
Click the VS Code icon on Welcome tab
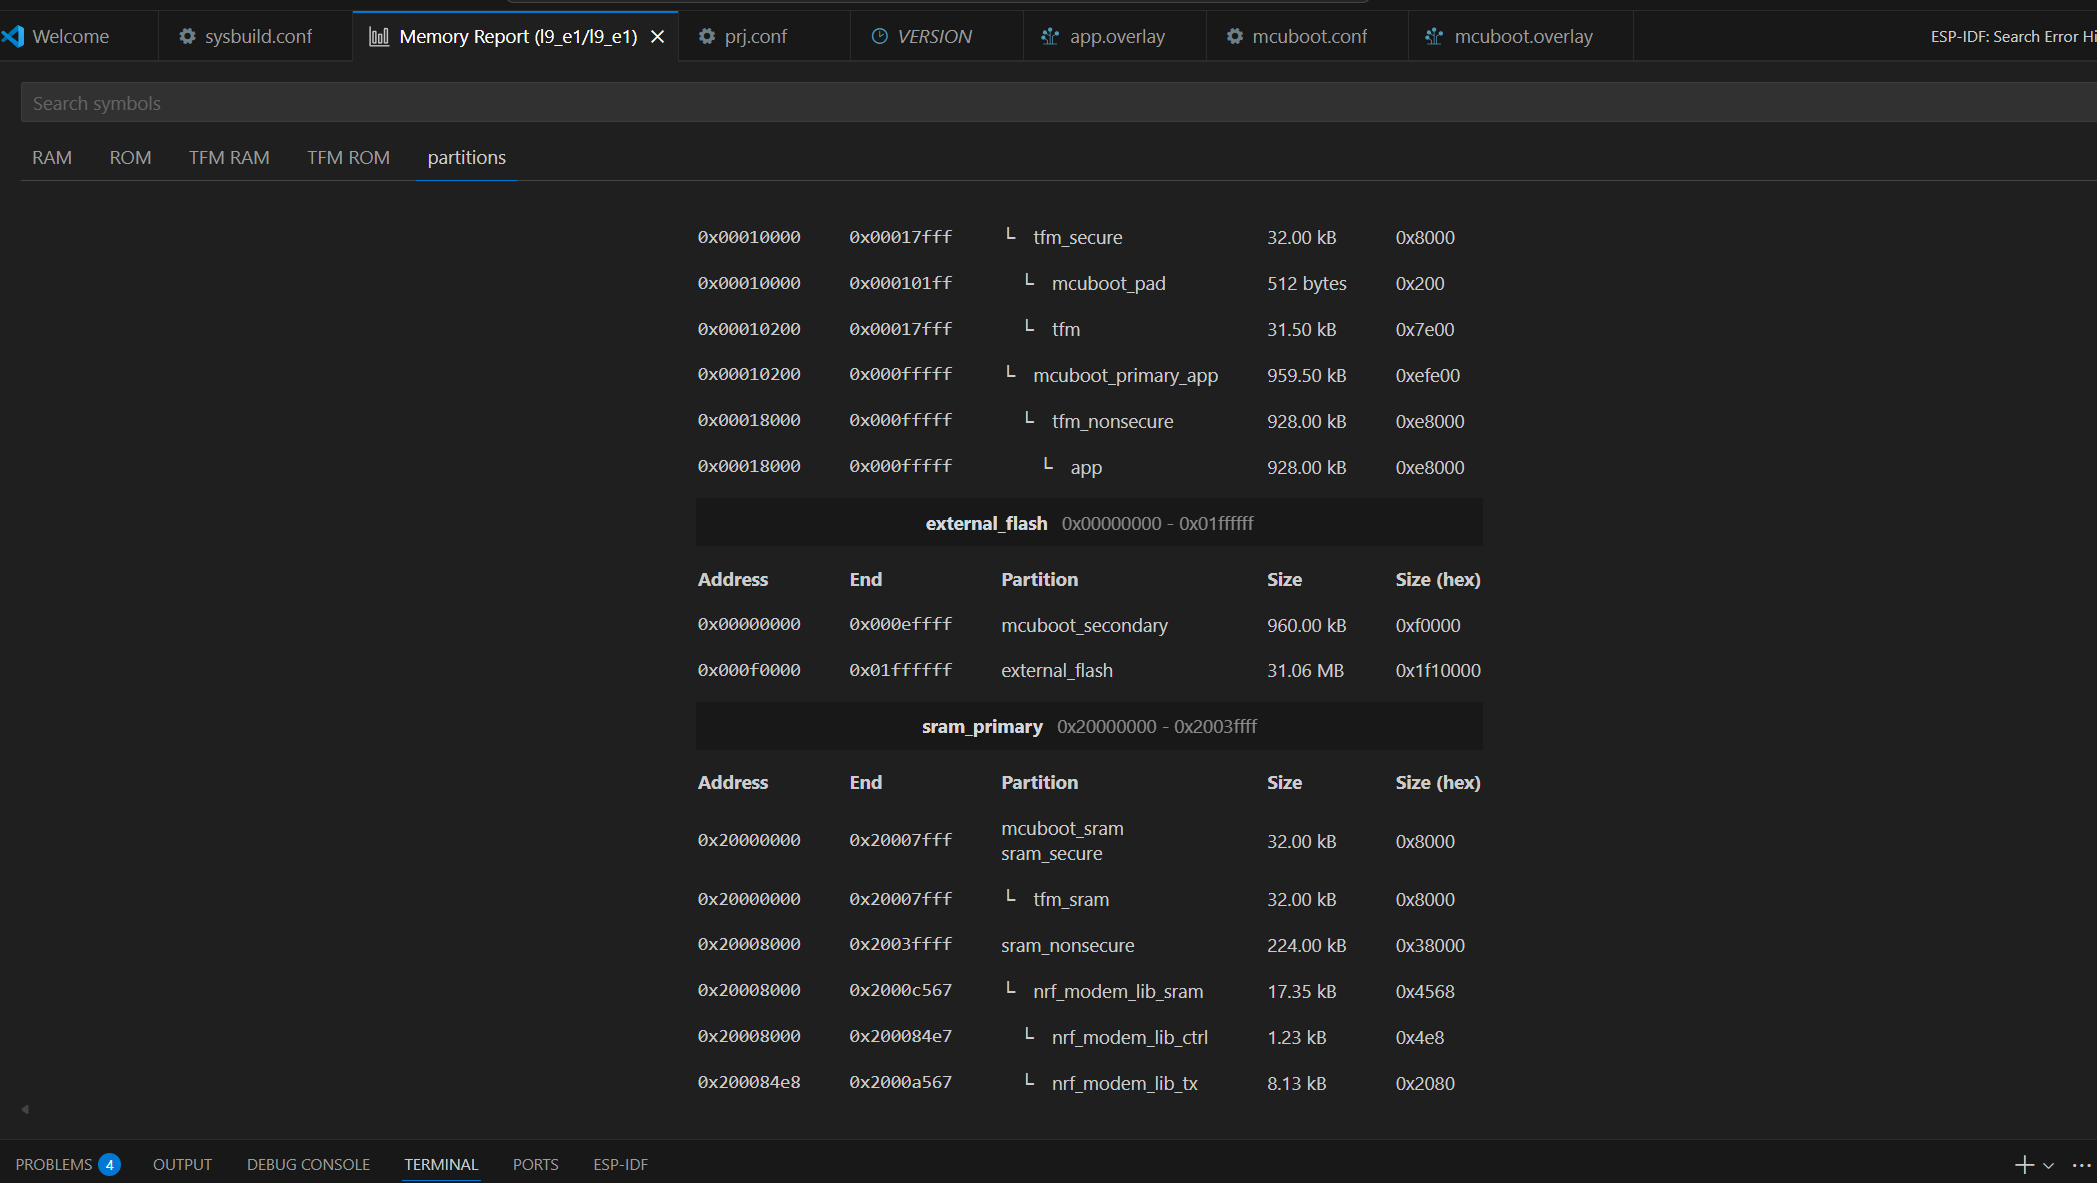tap(13, 37)
